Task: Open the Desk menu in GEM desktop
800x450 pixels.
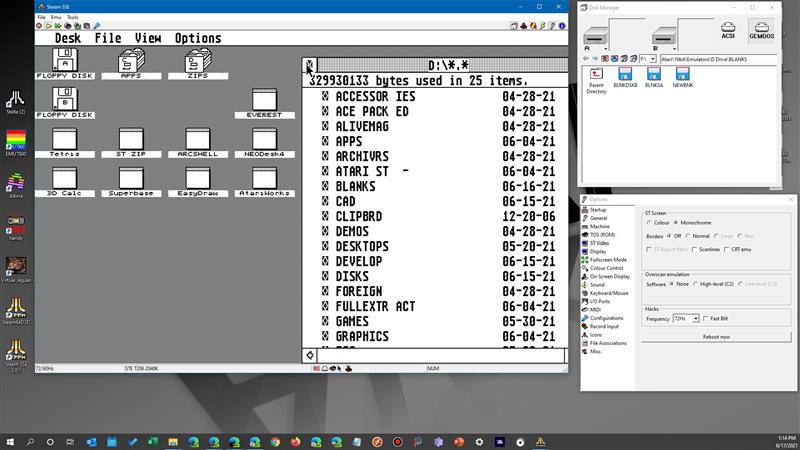Action: [x=68, y=38]
